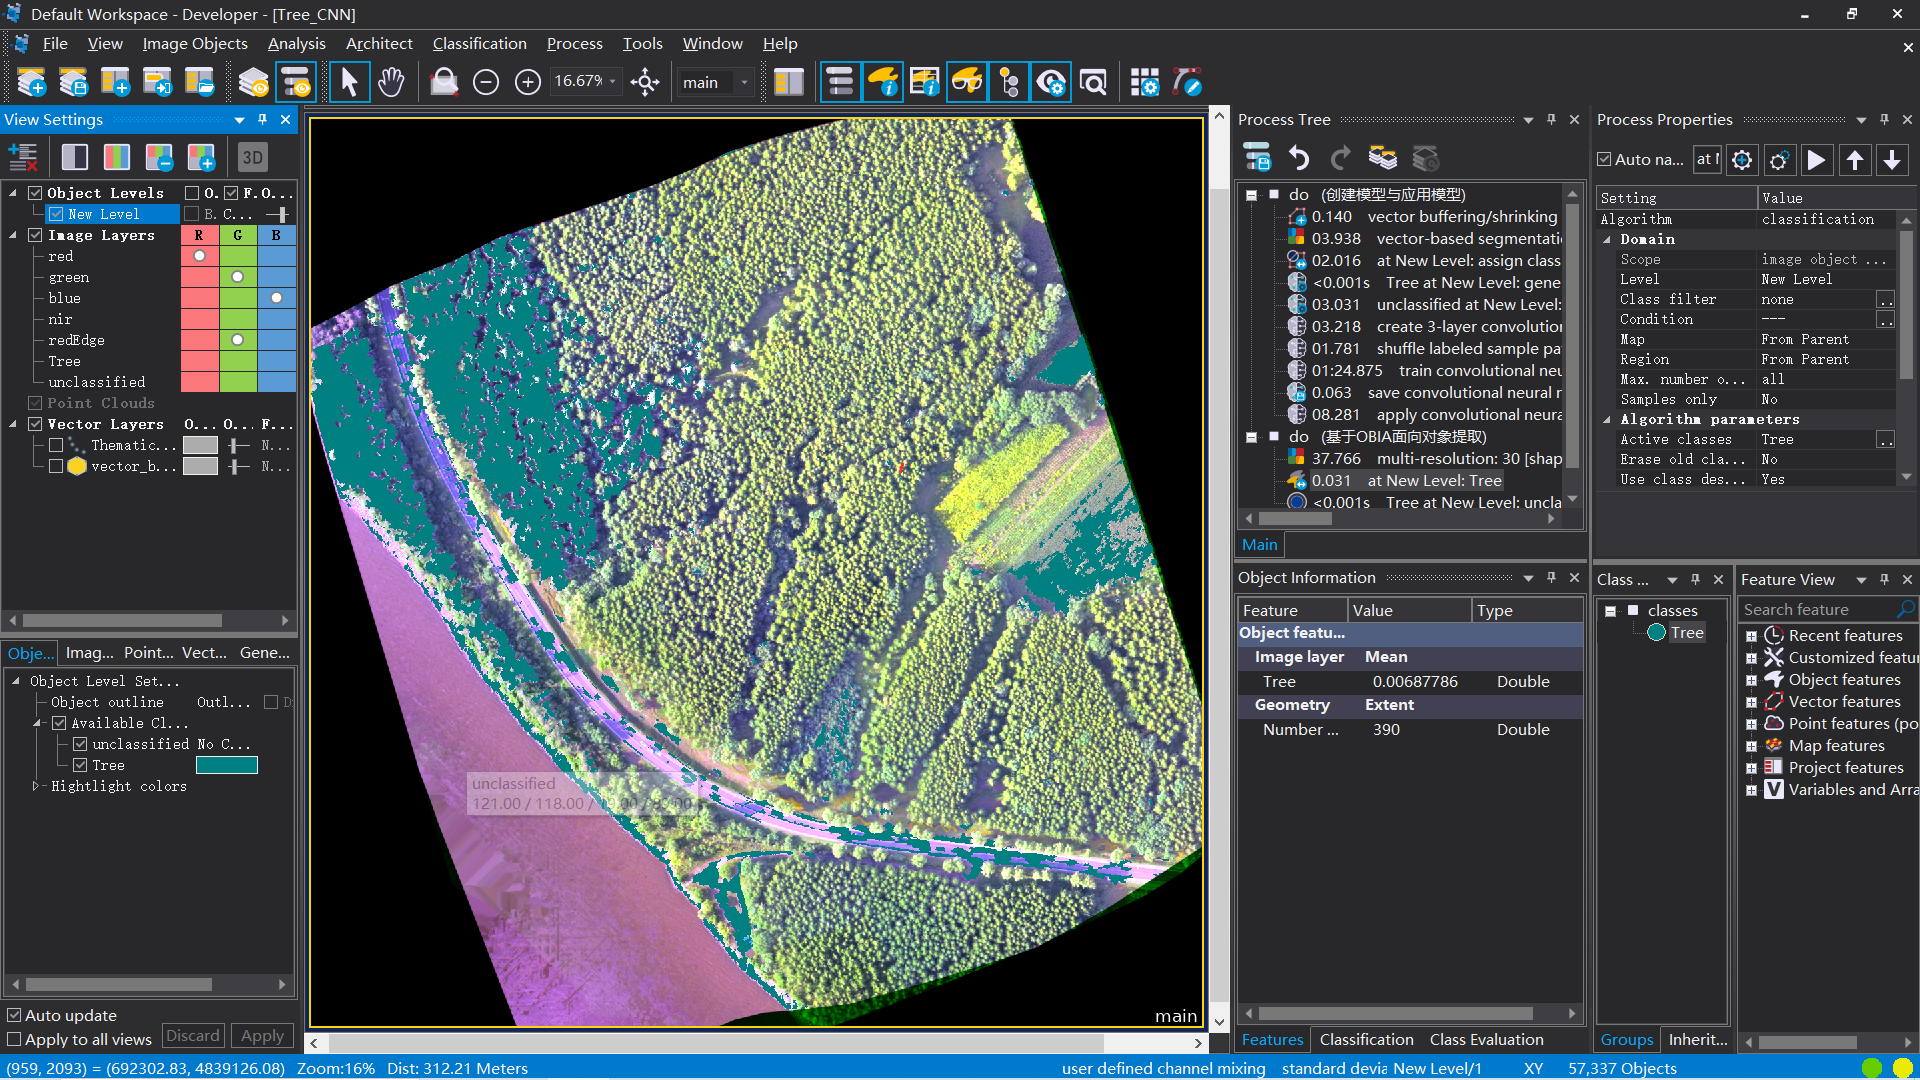Open the Classification menu
The image size is (1920, 1080).
pos(479,43)
